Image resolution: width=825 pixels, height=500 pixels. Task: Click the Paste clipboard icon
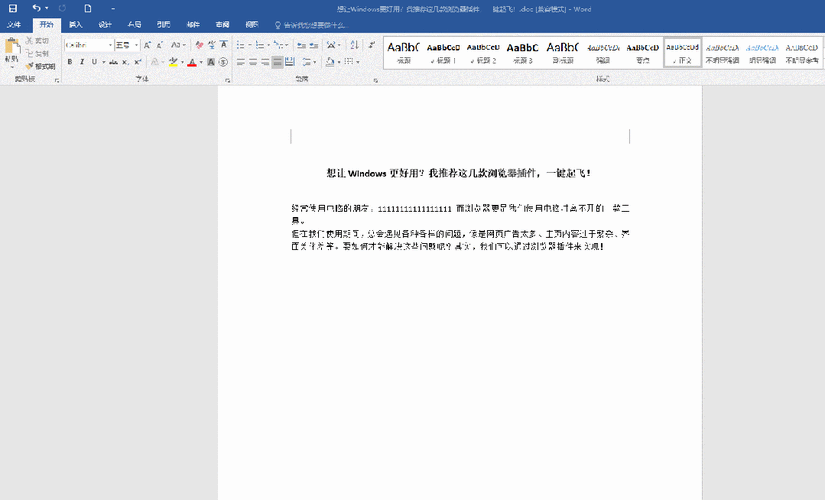(x=12, y=47)
